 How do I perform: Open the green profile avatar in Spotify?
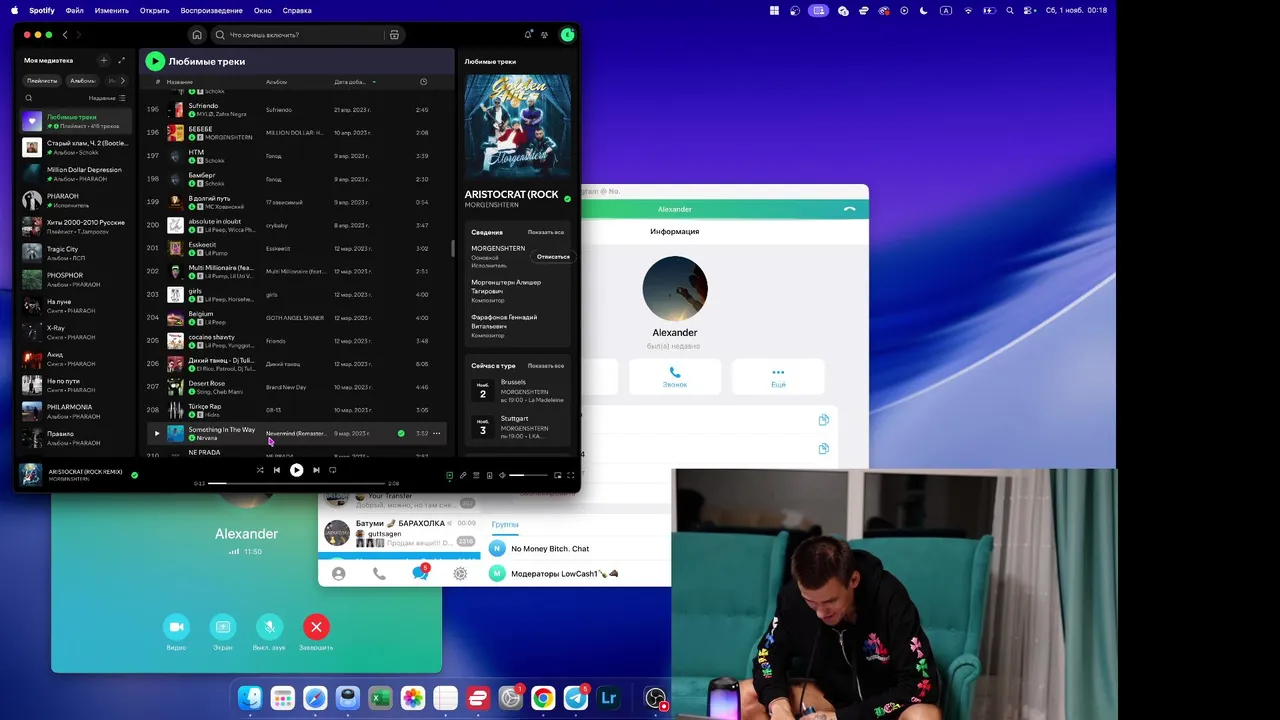(x=567, y=35)
